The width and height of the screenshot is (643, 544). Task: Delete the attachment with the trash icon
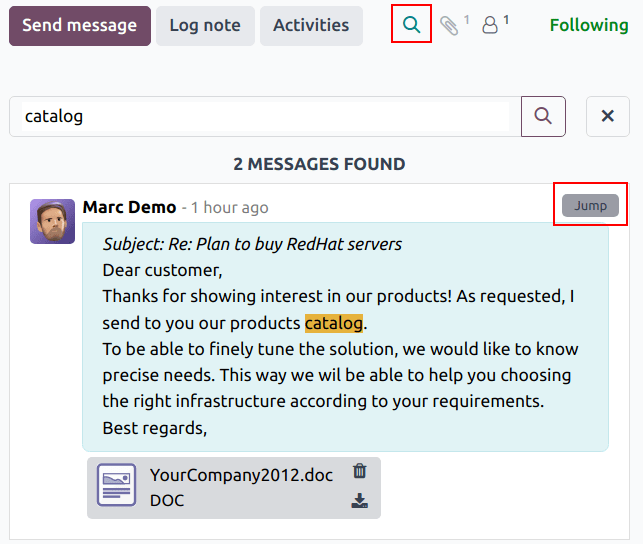tap(360, 471)
